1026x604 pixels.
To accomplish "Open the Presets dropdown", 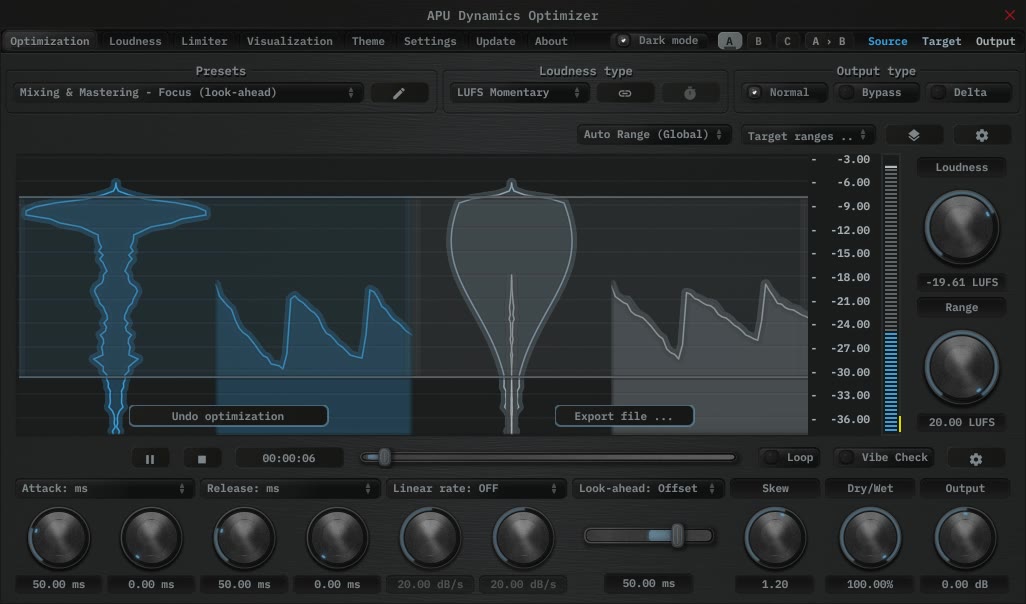I will (188, 93).
